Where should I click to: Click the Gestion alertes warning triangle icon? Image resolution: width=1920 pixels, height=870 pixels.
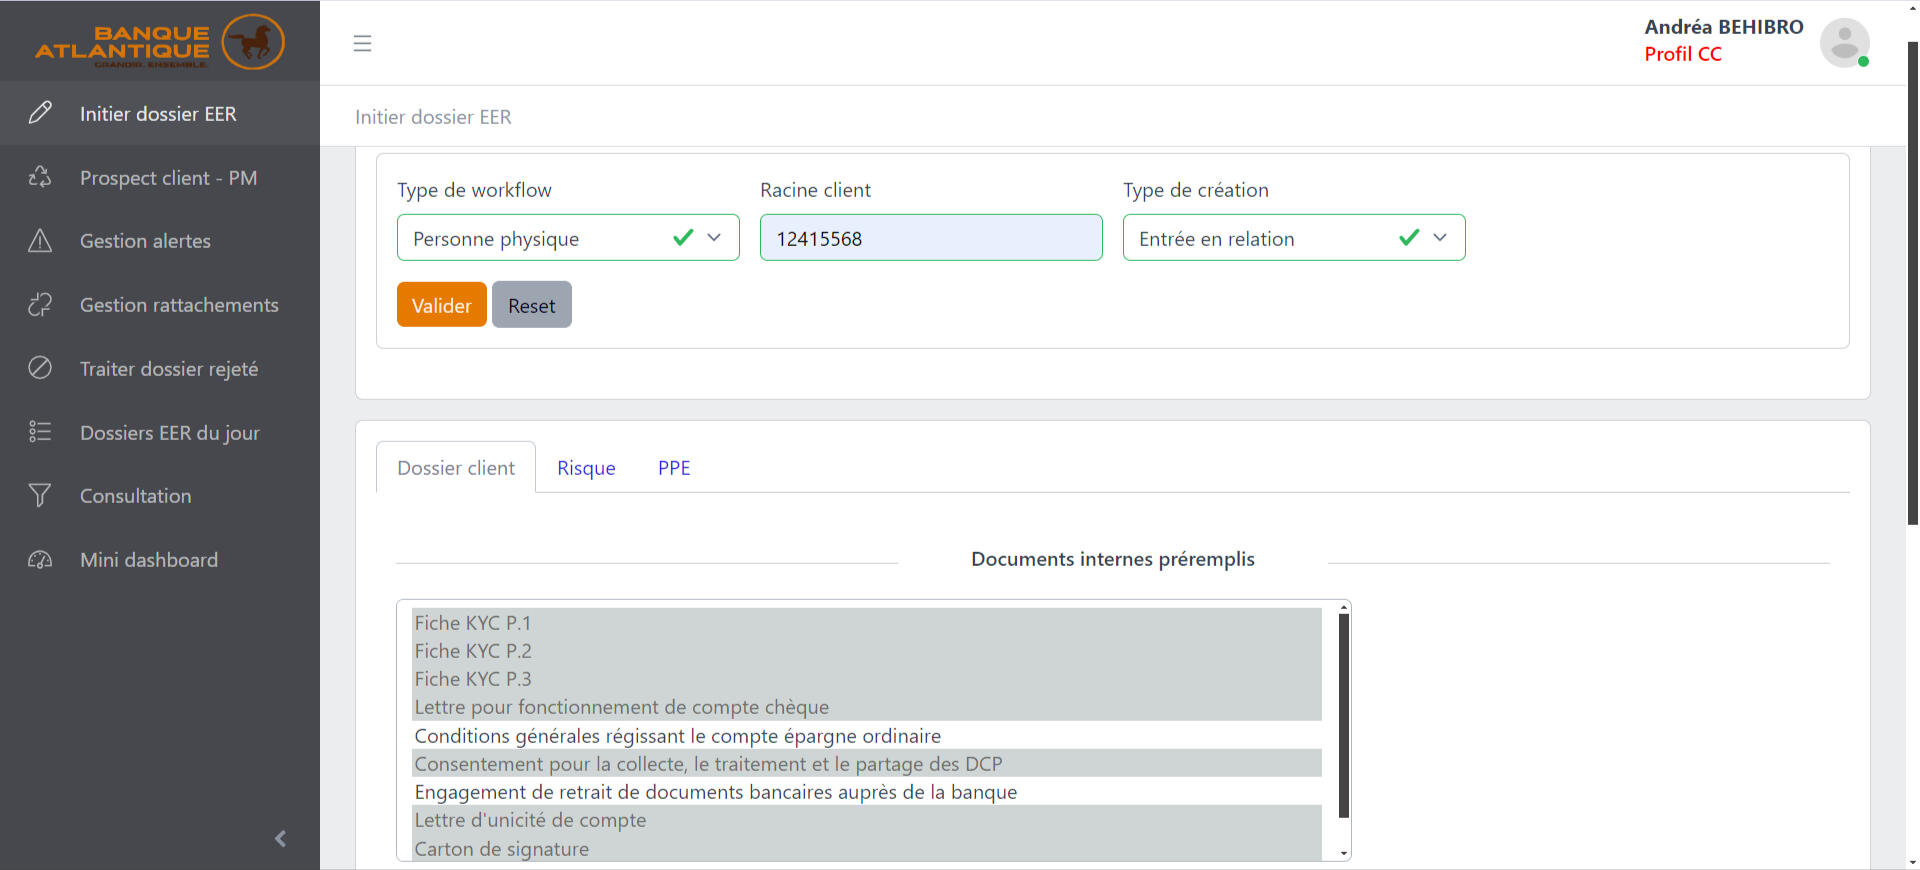click(40, 241)
